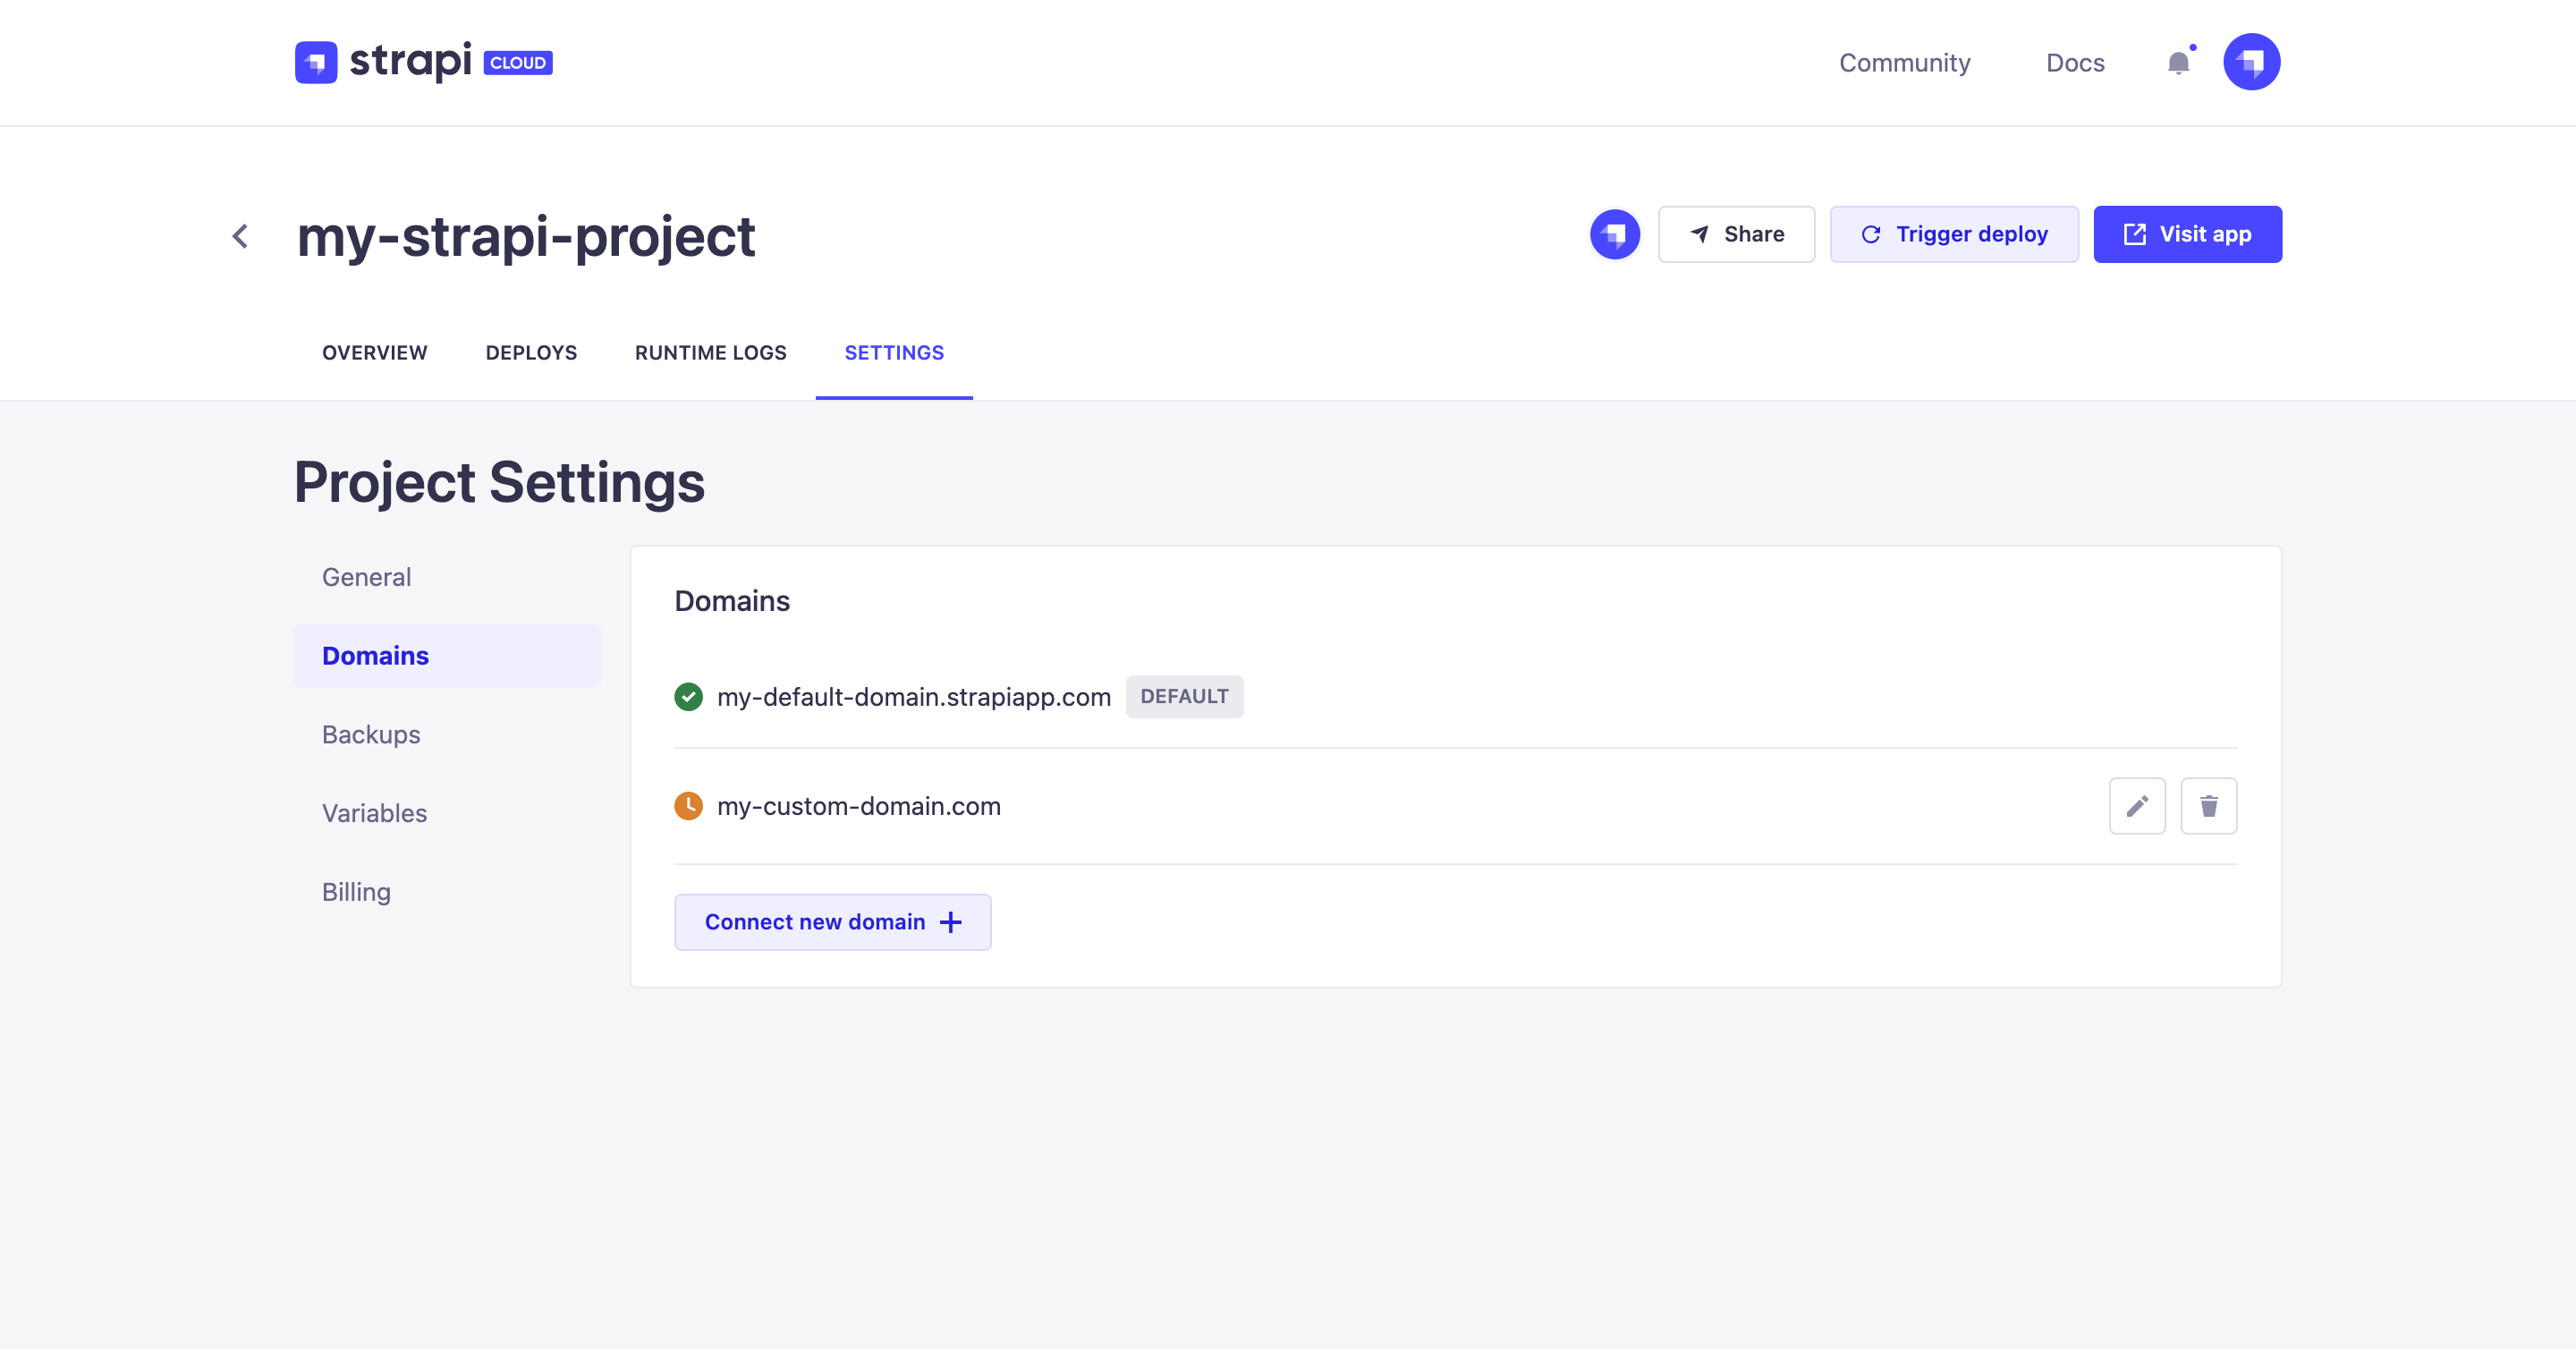Screen dimensions: 2576x1349
Task: Visit the Community link
Action: click(1904, 63)
